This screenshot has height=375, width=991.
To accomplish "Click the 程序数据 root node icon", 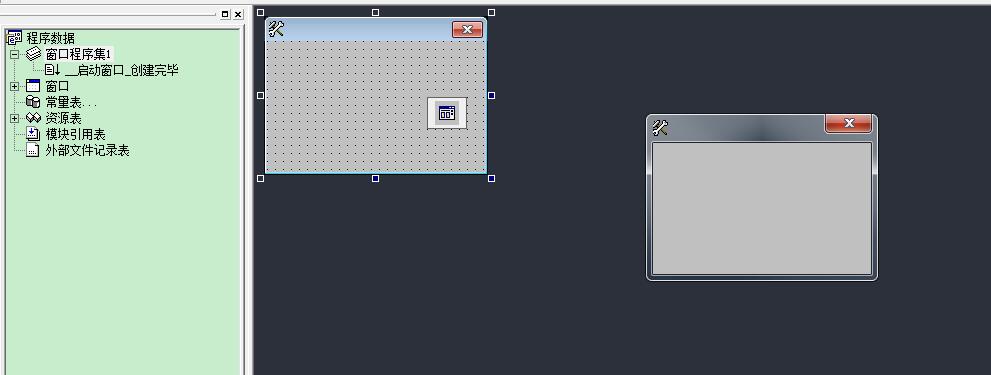I will click(x=14, y=38).
